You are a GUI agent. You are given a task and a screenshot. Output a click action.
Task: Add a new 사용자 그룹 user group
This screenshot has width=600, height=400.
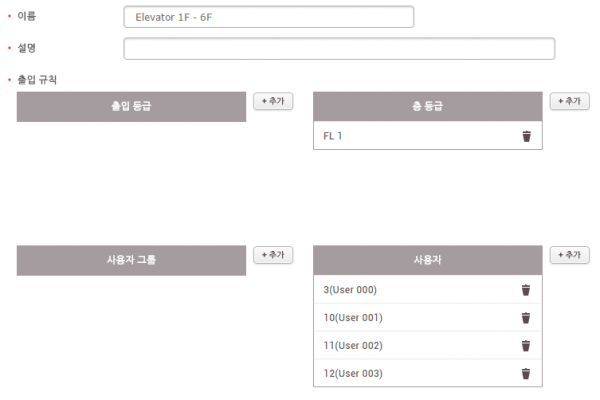(x=272, y=255)
